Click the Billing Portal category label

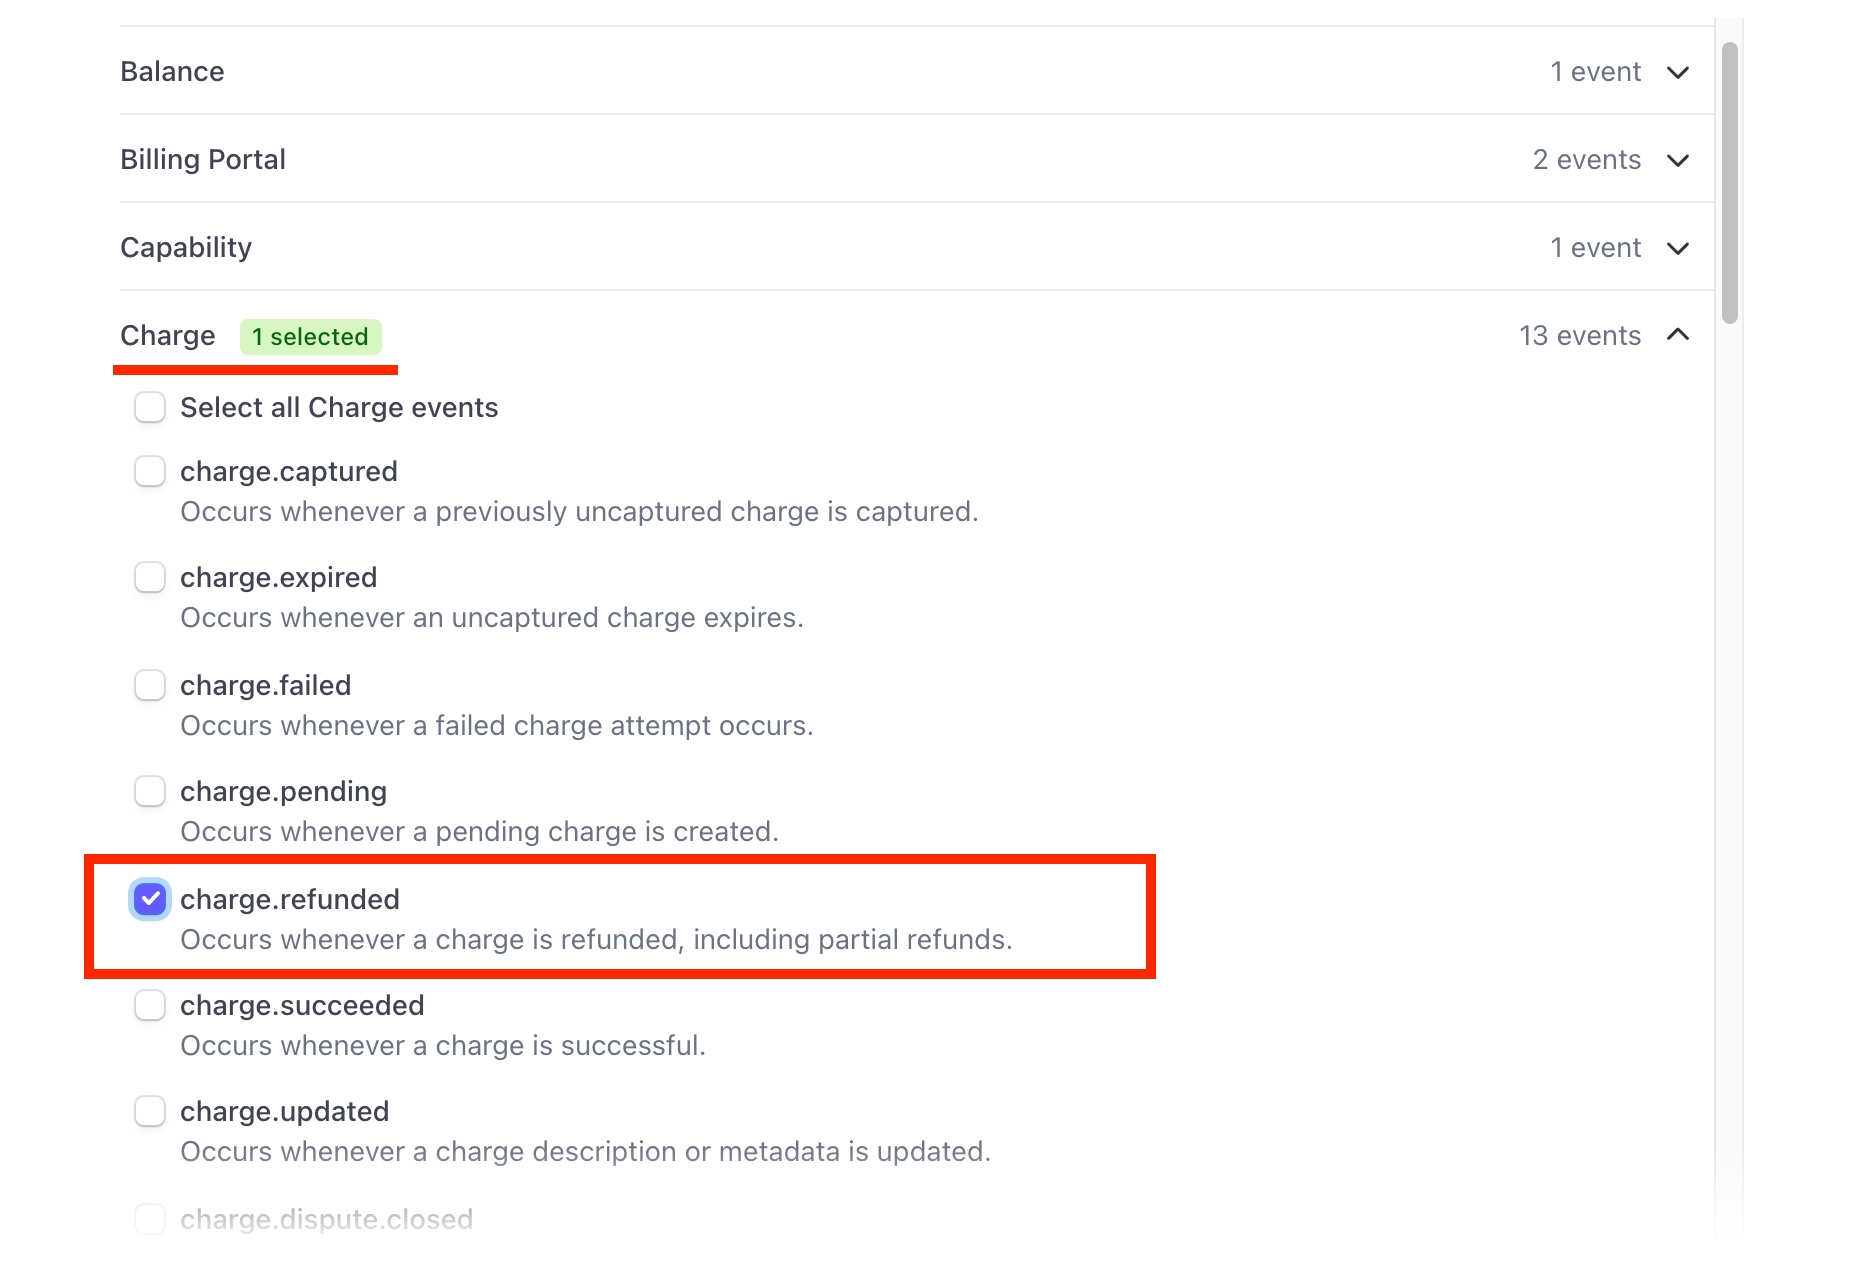[x=203, y=160]
